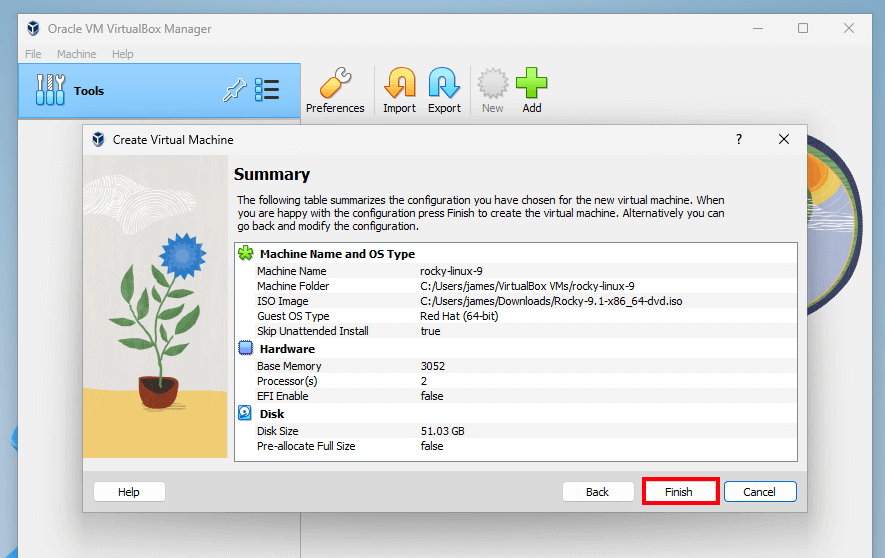Maximize the VirtualBox Manager window
The image size is (885, 558).
(x=803, y=28)
